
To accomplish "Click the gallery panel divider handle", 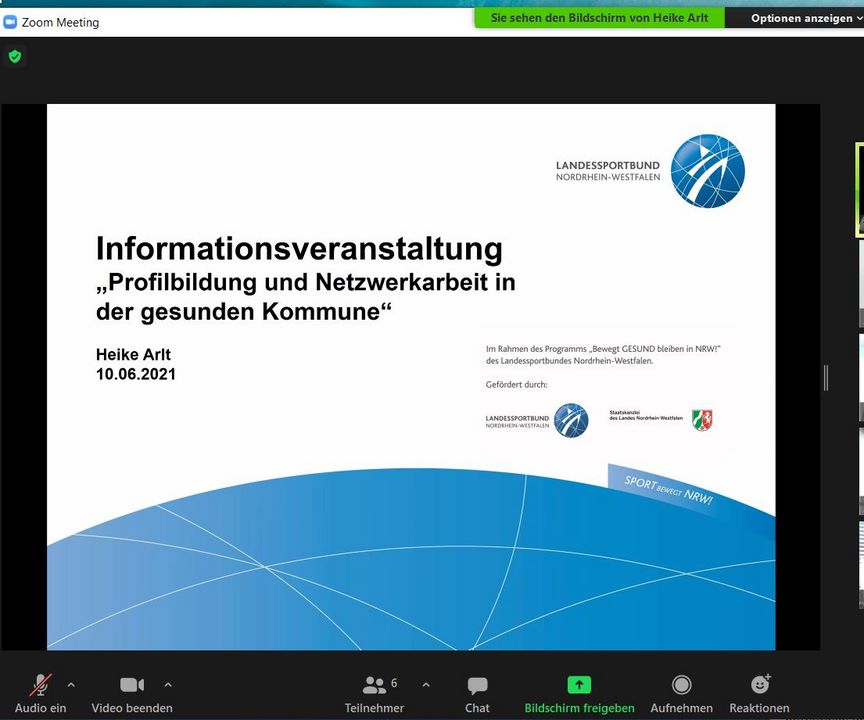I will pyautogui.click(x=825, y=378).
